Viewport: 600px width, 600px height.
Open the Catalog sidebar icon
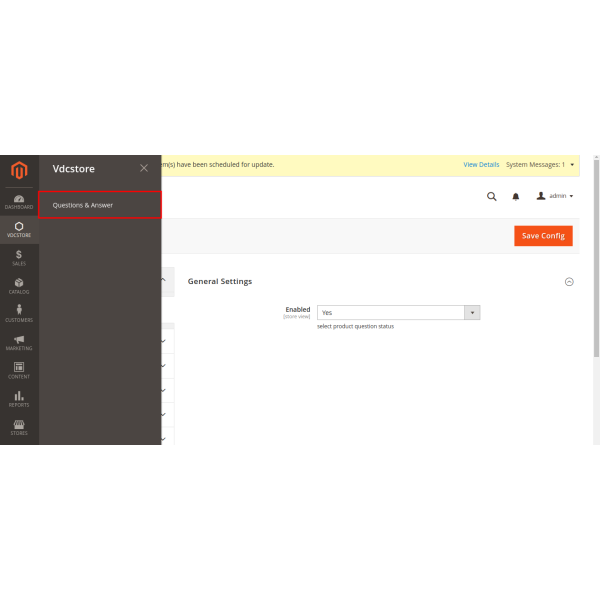point(19,286)
